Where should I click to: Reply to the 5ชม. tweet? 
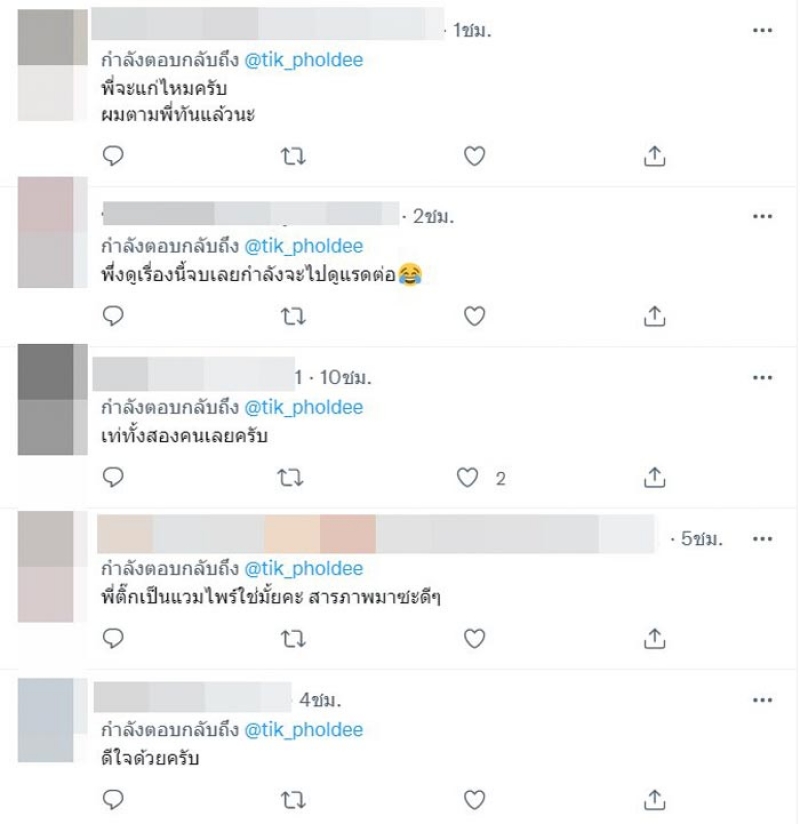pos(112,638)
